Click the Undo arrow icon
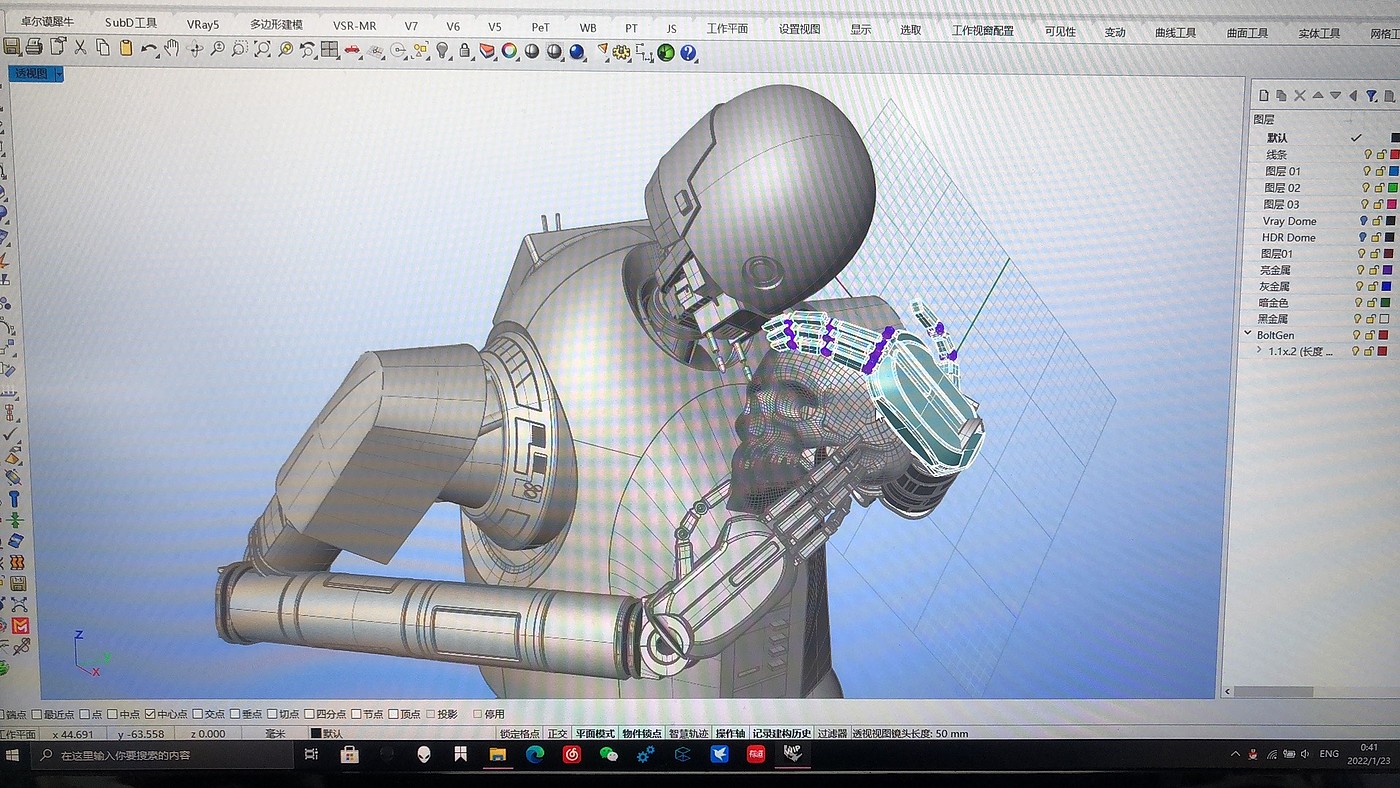1400x788 pixels. click(x=149, y=49)
